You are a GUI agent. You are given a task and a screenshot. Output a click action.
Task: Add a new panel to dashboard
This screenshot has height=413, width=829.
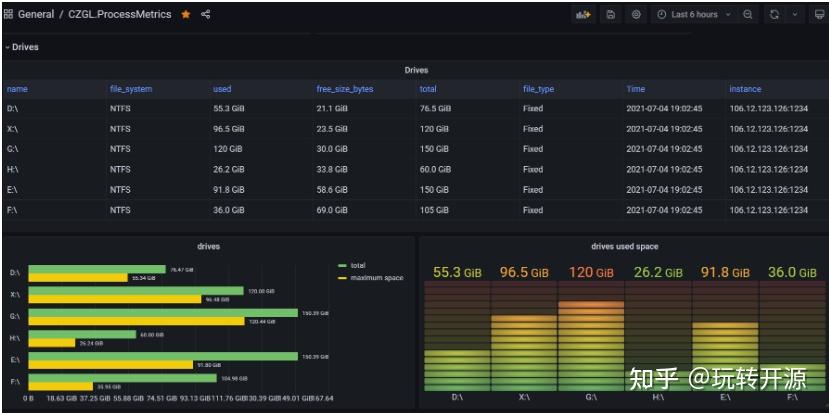coord(584,15)
